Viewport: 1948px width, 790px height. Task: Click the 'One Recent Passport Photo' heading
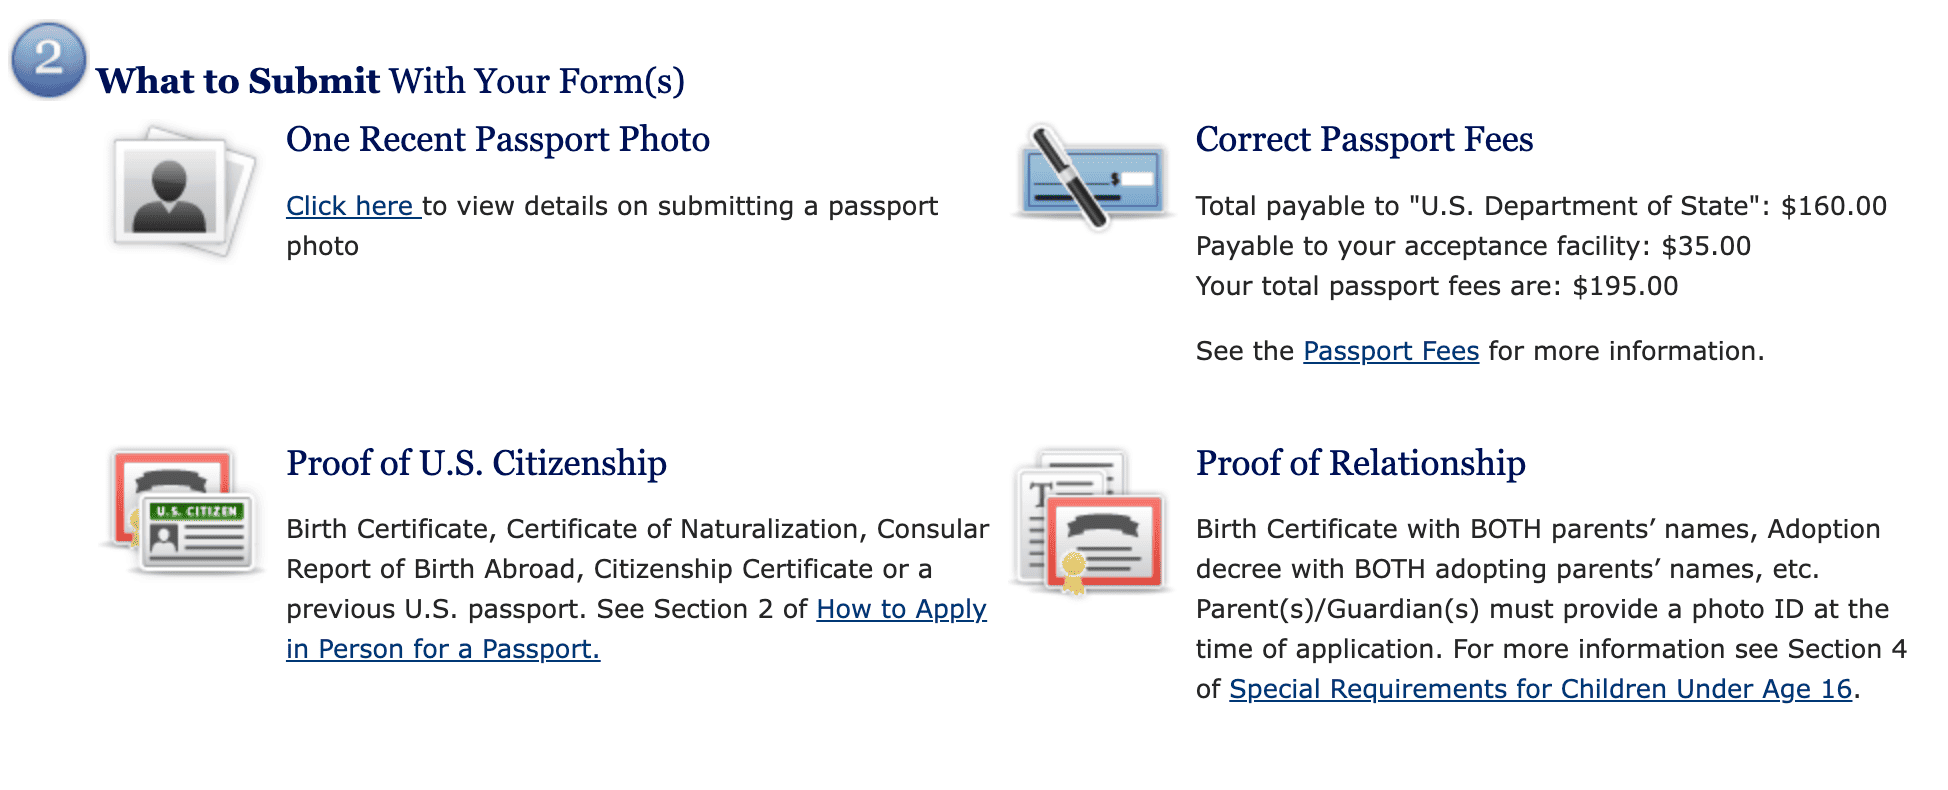pyautogui.click(x=497, y=140)
